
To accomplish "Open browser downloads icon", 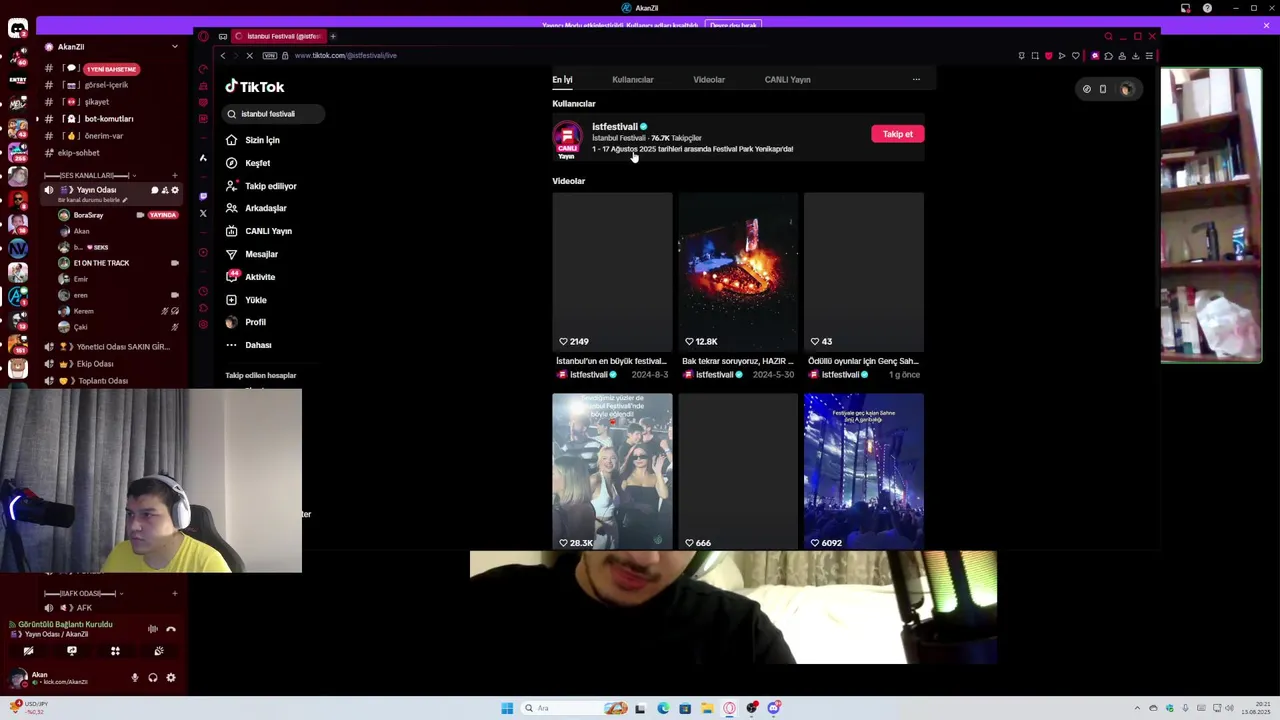I will (1135, 56).
